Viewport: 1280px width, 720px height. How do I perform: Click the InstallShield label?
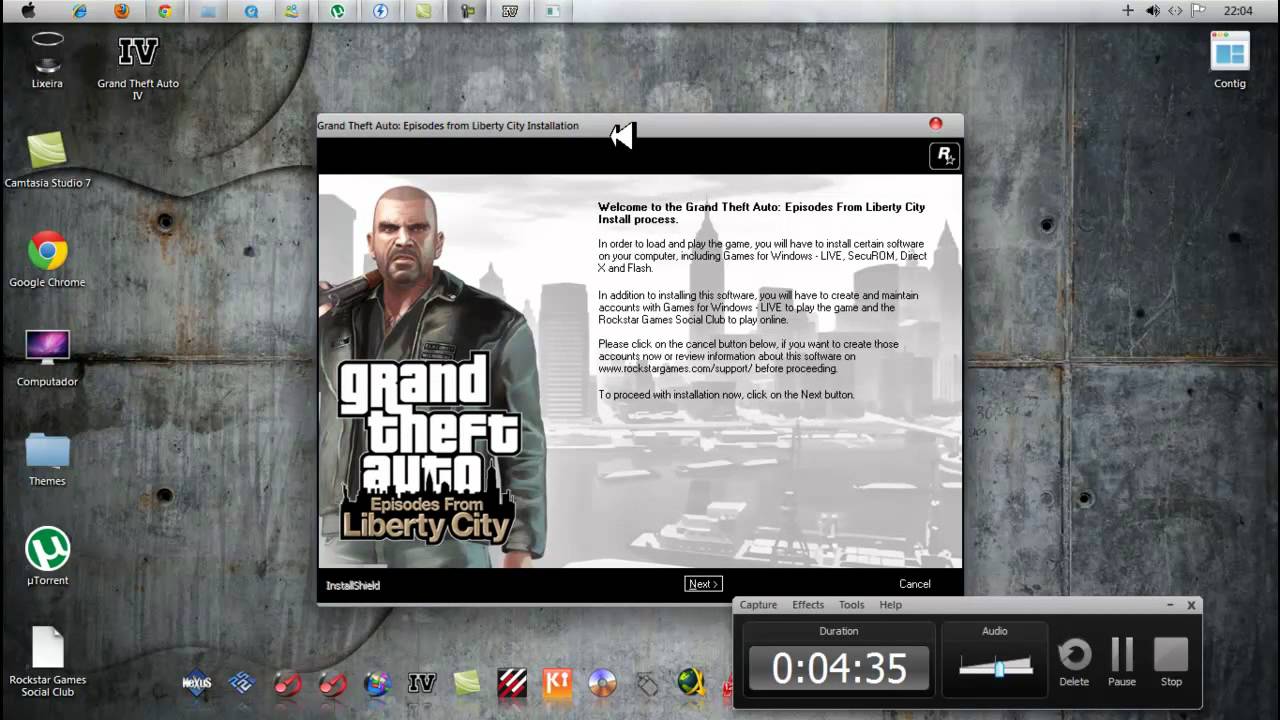(x=353, y=585)
